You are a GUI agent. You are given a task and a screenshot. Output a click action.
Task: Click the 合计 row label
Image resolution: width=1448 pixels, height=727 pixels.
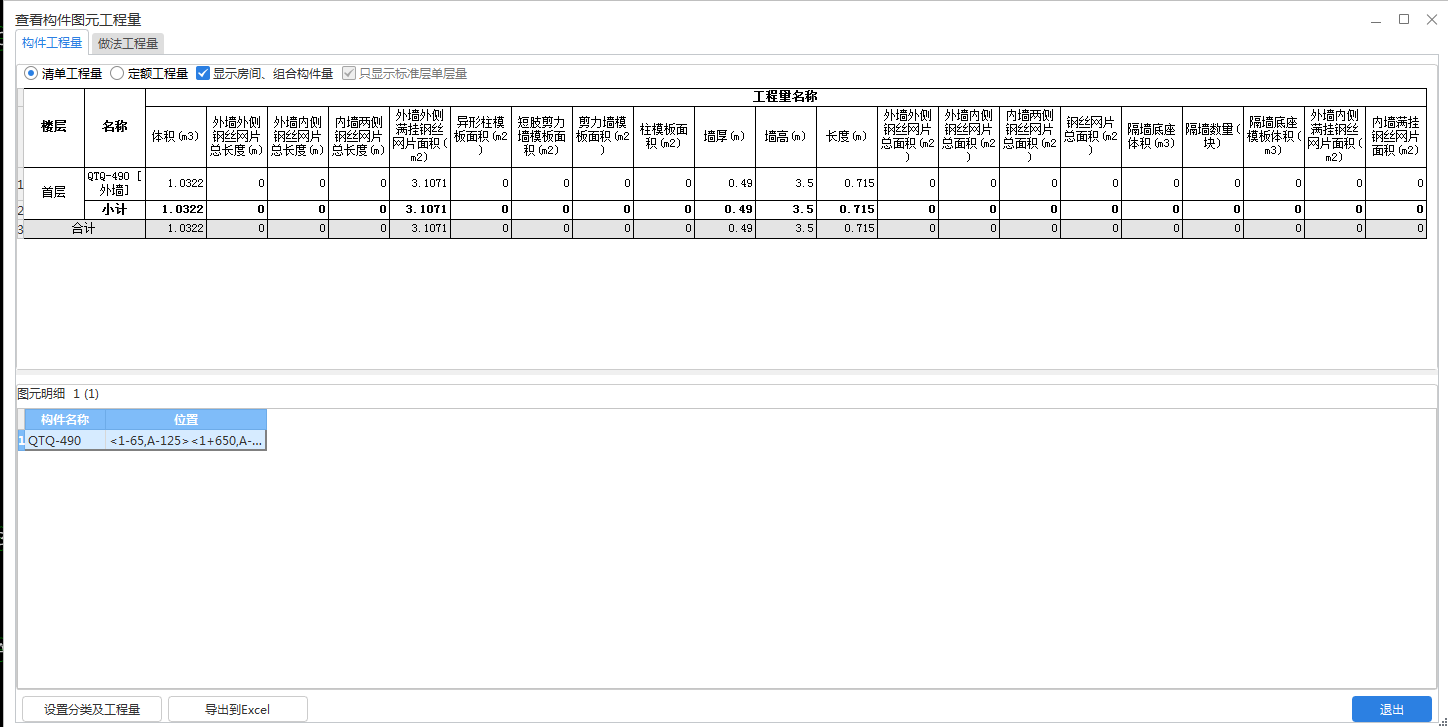pyautogui.click(x=85, y=229)
